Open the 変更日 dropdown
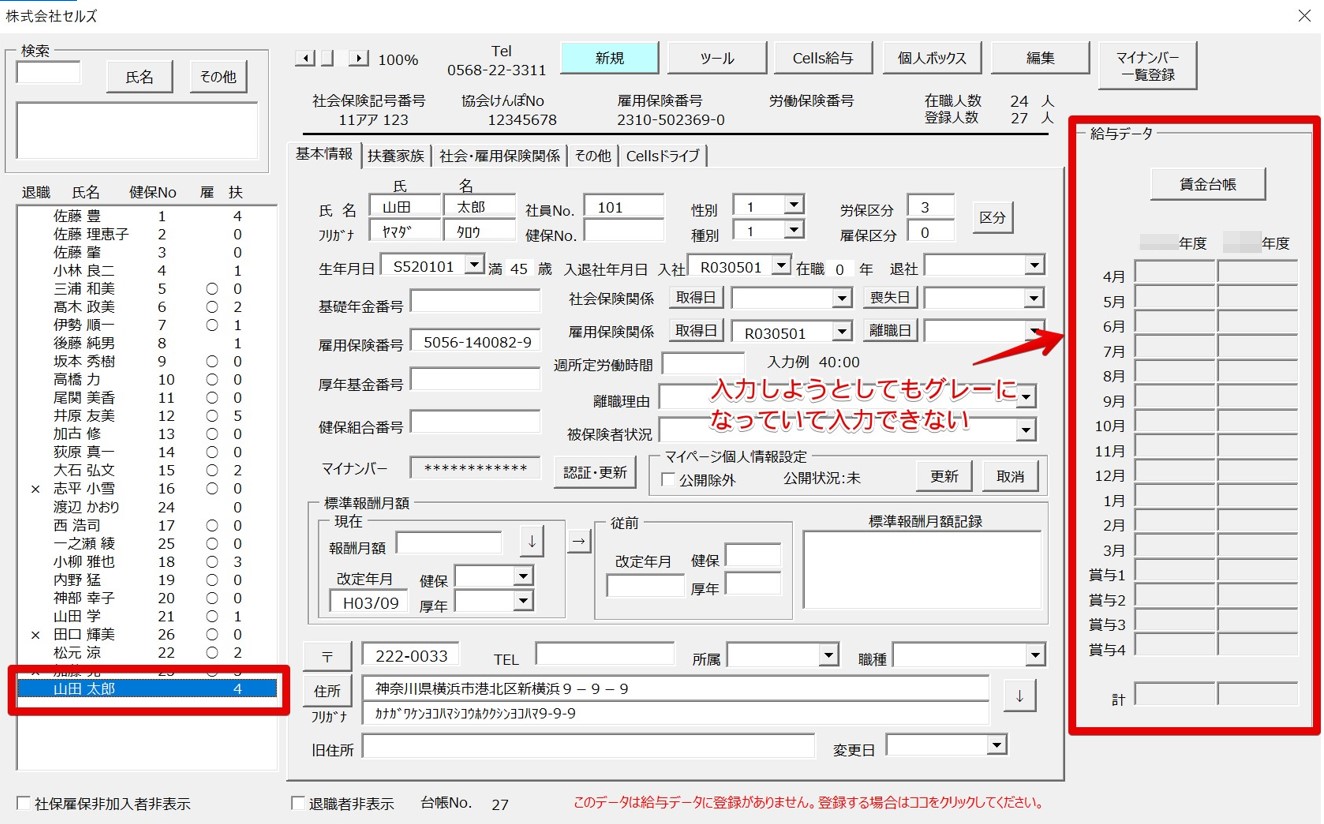 (996, 745)
